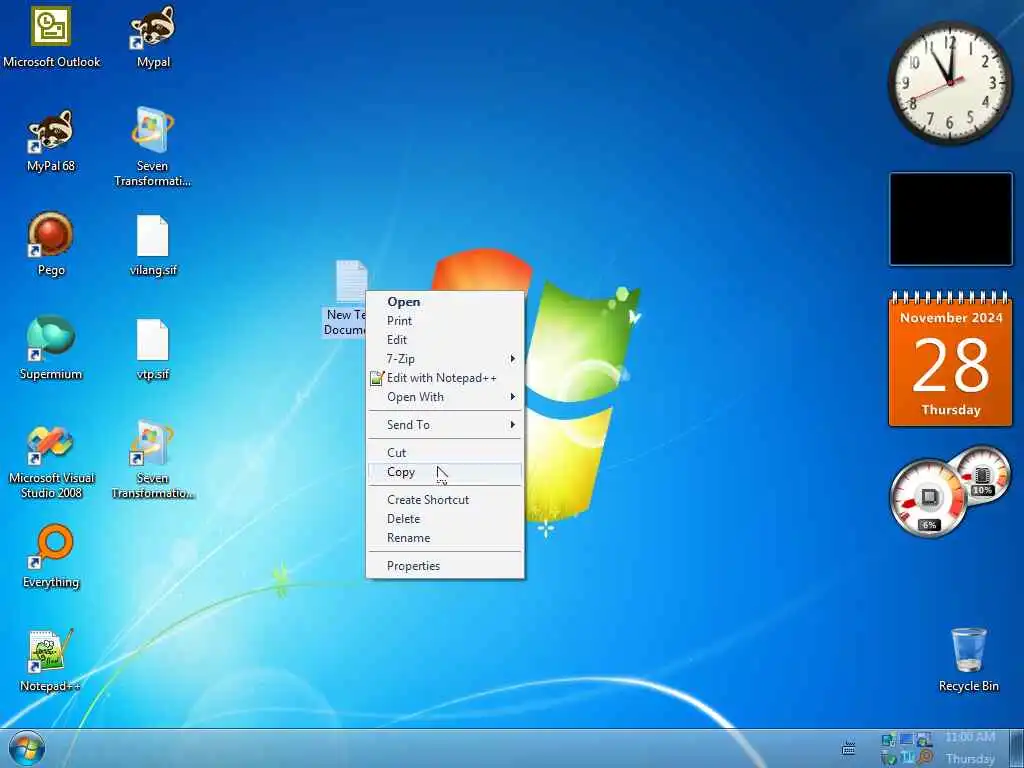Select the Supermium browser shortcut

(51, 347)
